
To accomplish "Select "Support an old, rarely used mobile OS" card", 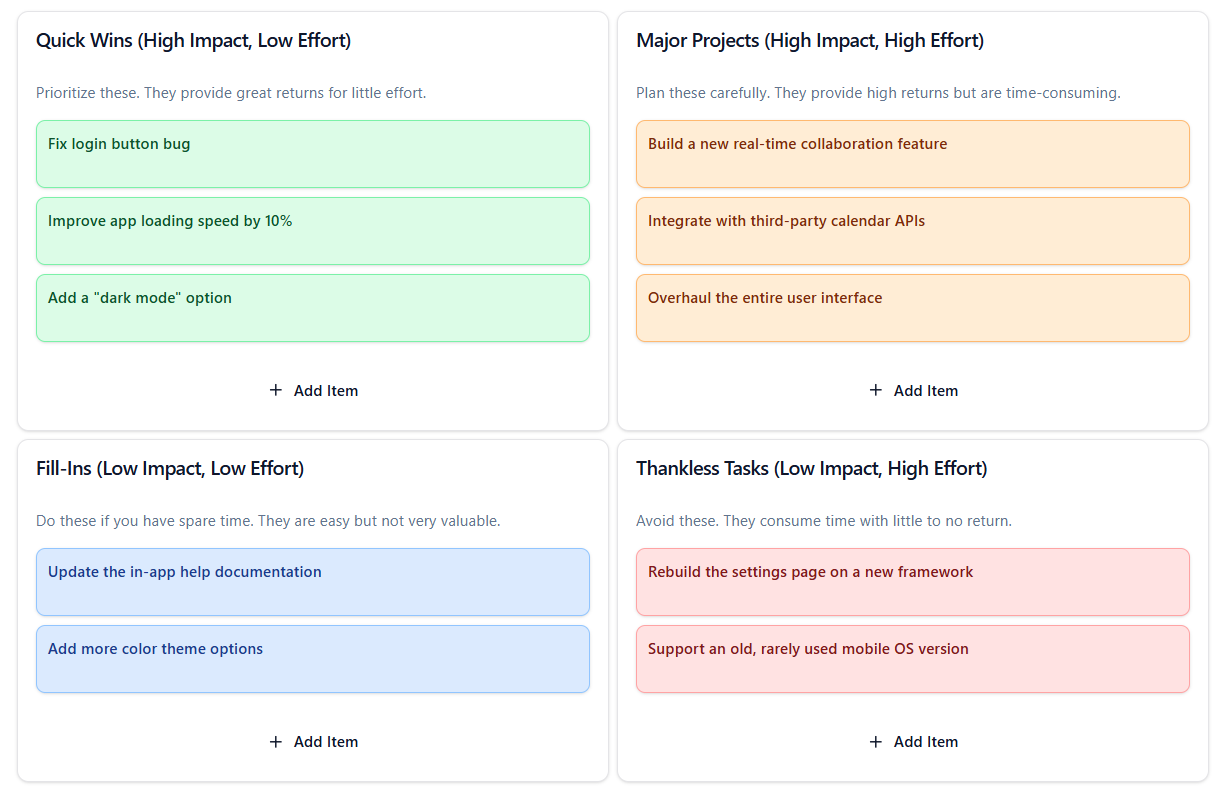I will pyautogui.click(x=913, y=659).
